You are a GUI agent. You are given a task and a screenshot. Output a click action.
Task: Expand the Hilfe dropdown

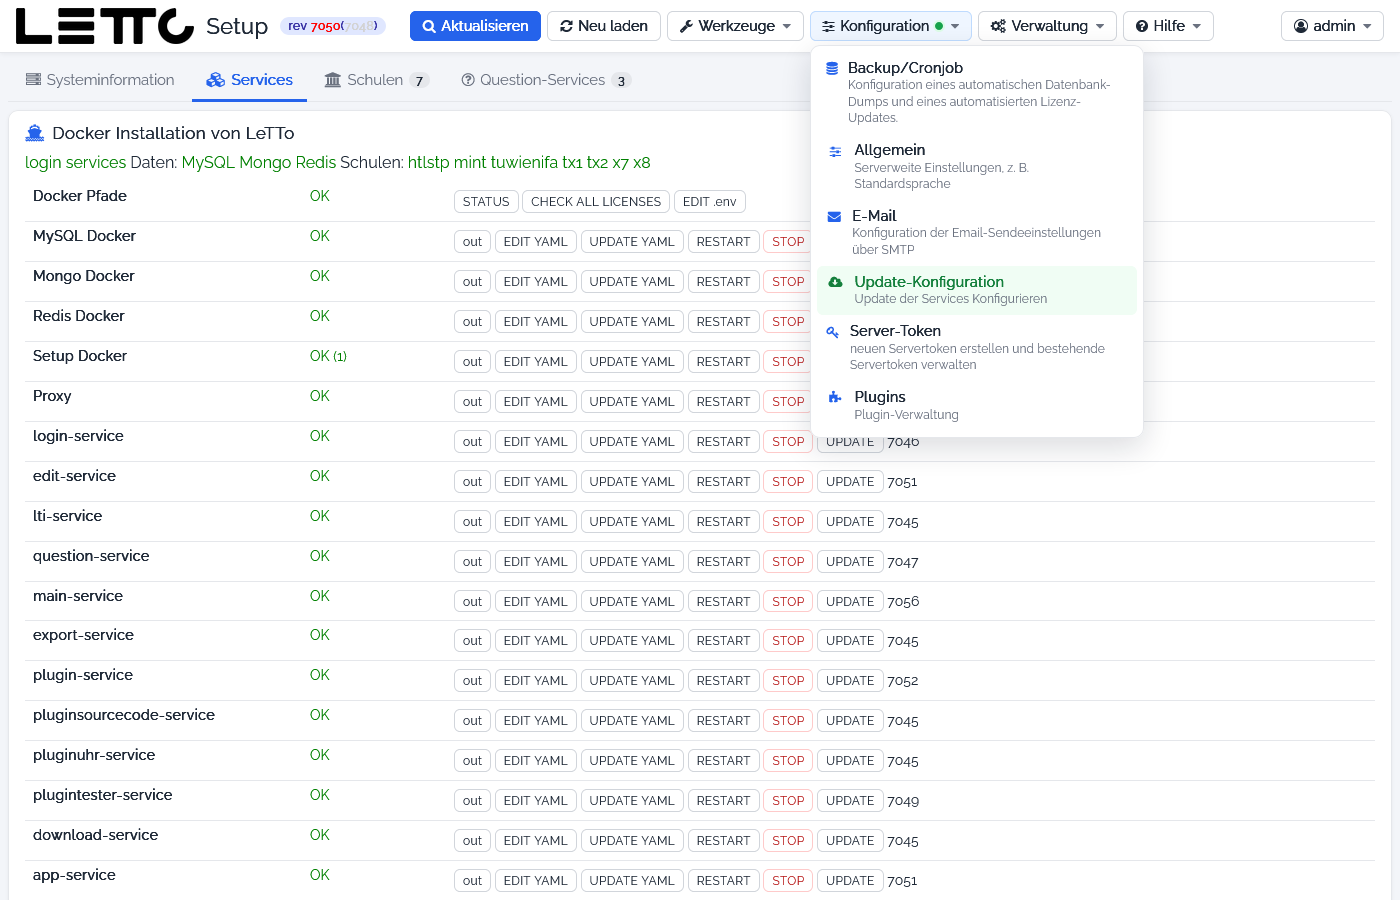(1168, 26)
